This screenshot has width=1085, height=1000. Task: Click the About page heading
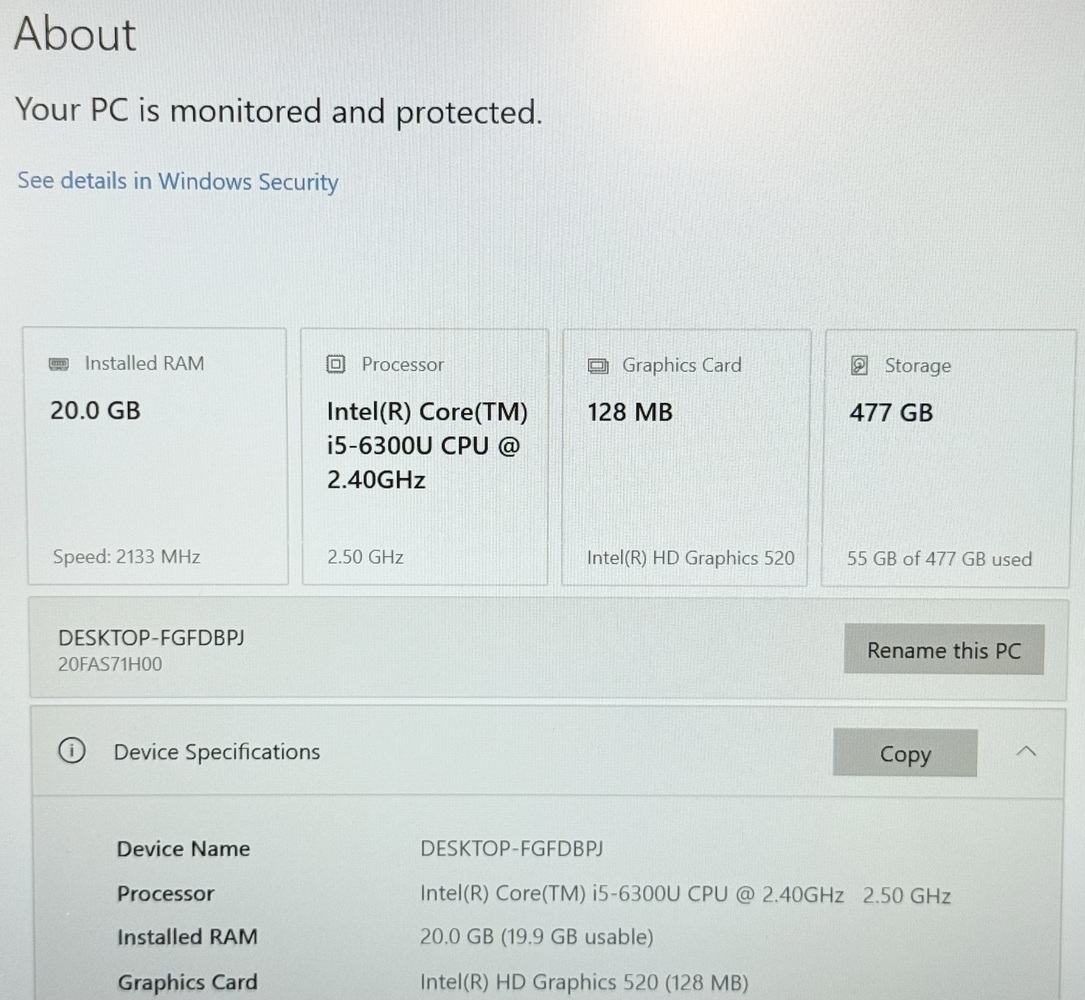coord(75,35)
